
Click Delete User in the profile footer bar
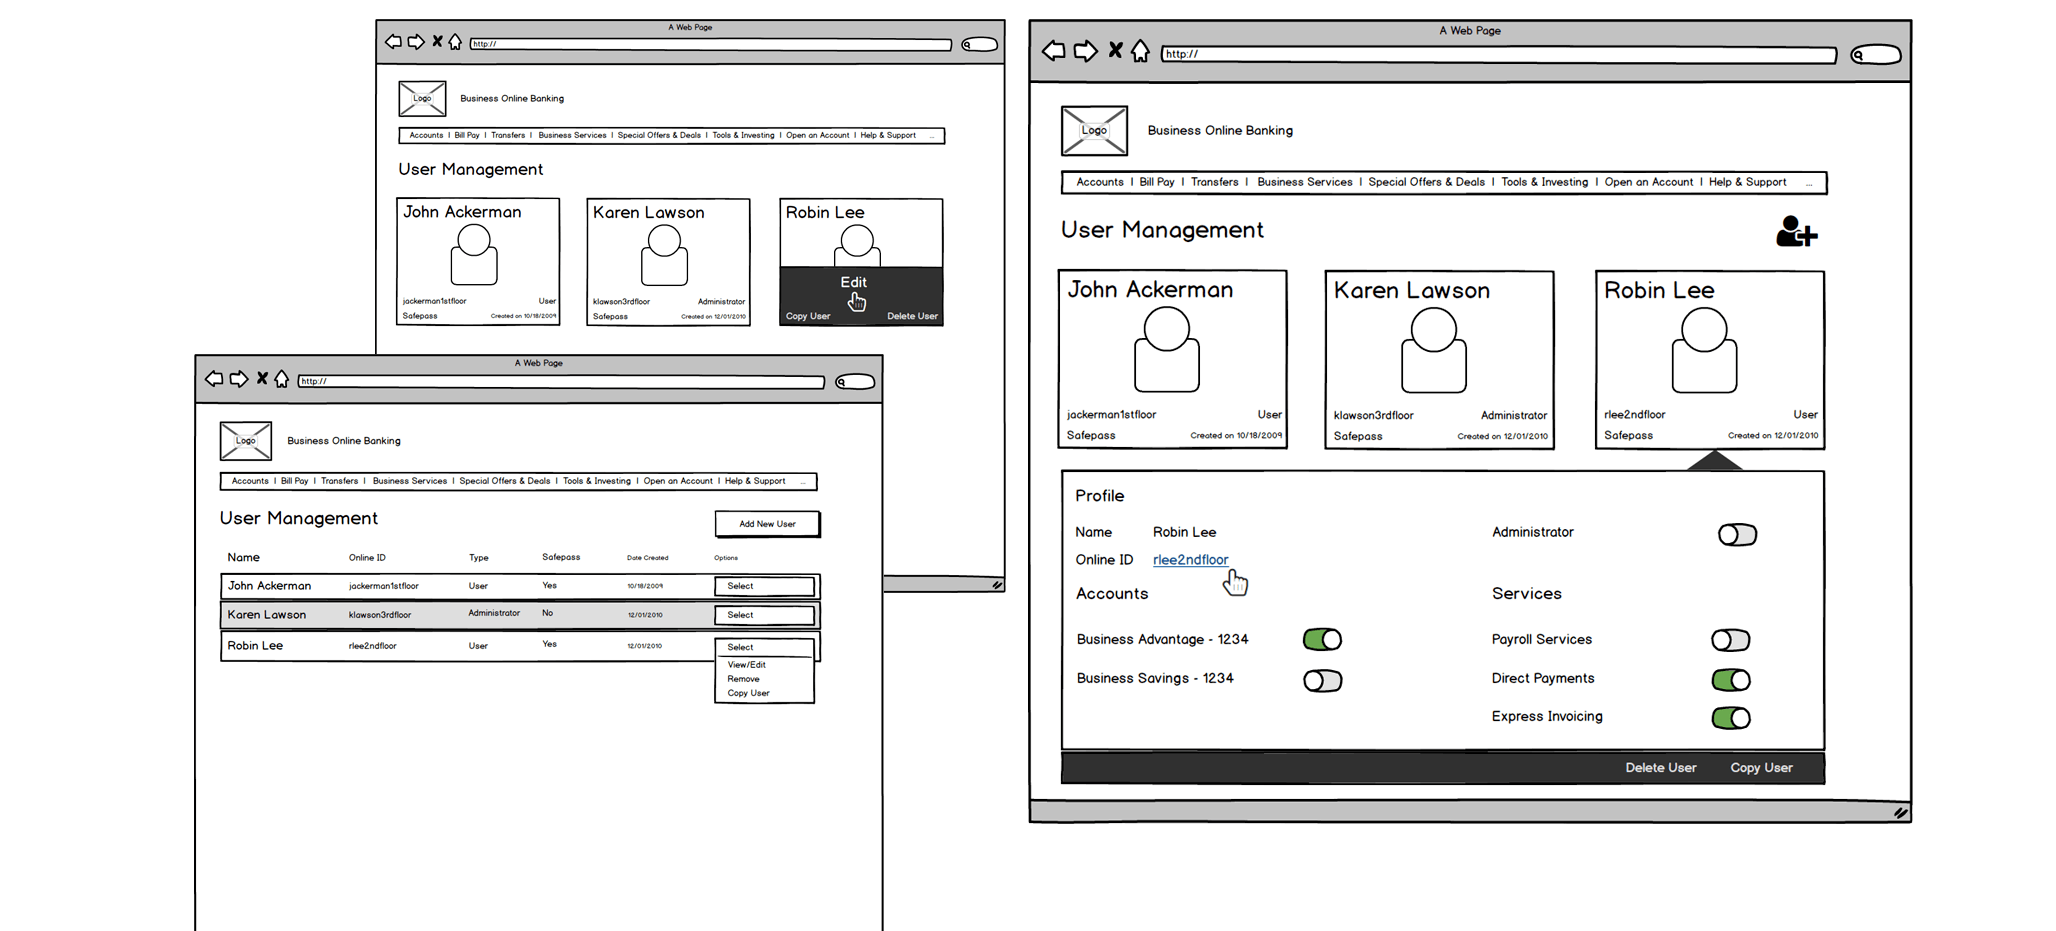tap(1660, 768)
